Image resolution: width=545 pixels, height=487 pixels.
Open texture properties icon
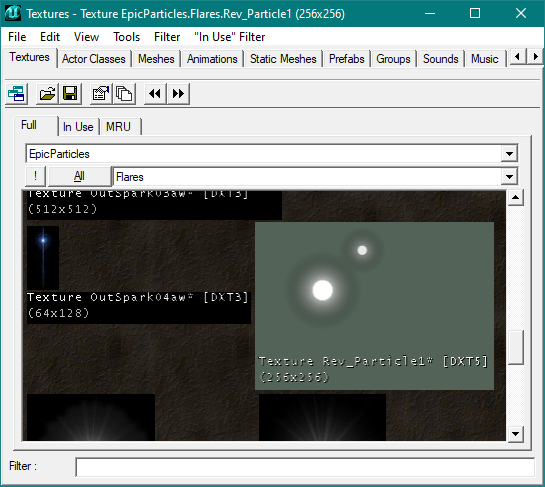[x=101, y=94]
